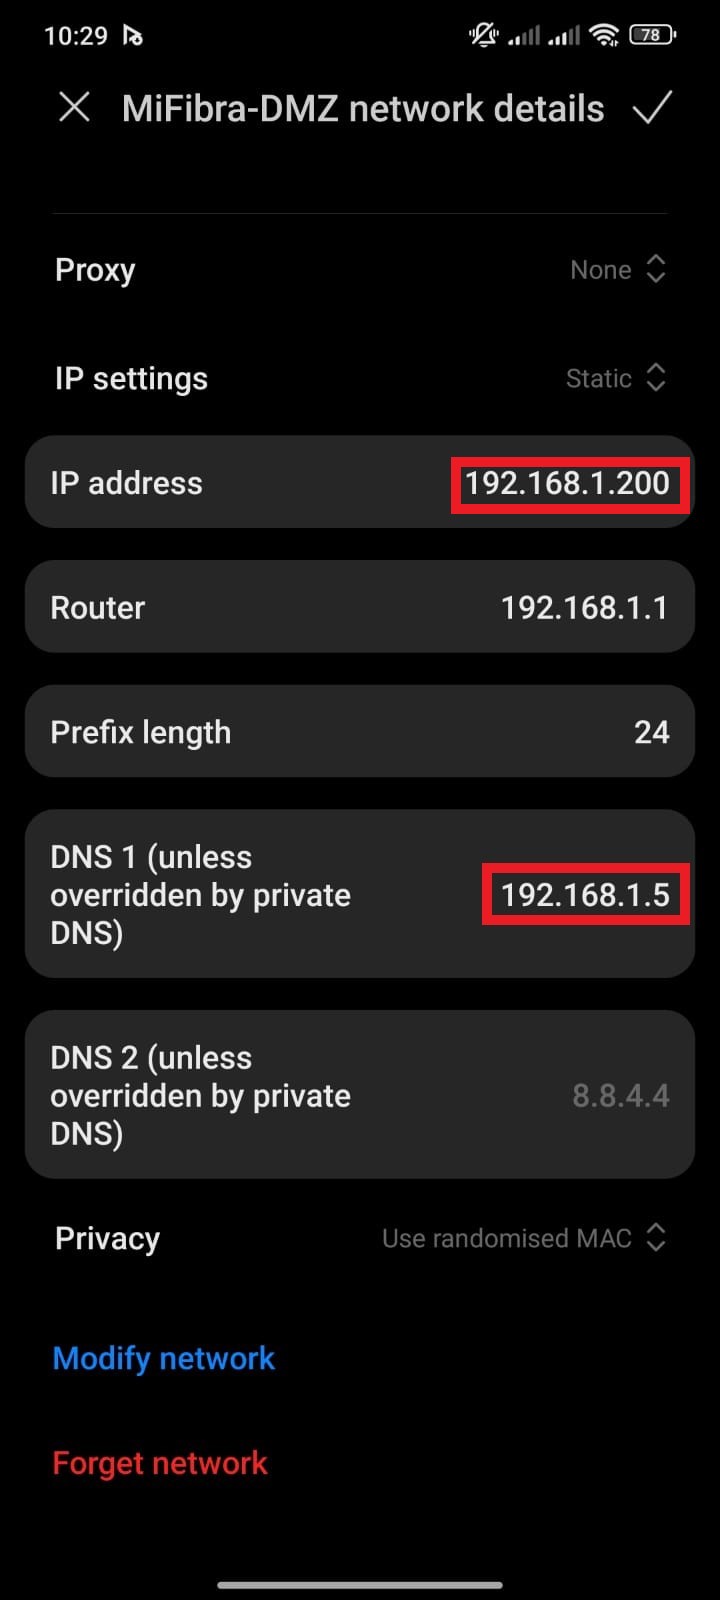This screenshot has height=1600, width=720.
Task: Open the Privacy MAC address selector
Action: pos(524,1238)
